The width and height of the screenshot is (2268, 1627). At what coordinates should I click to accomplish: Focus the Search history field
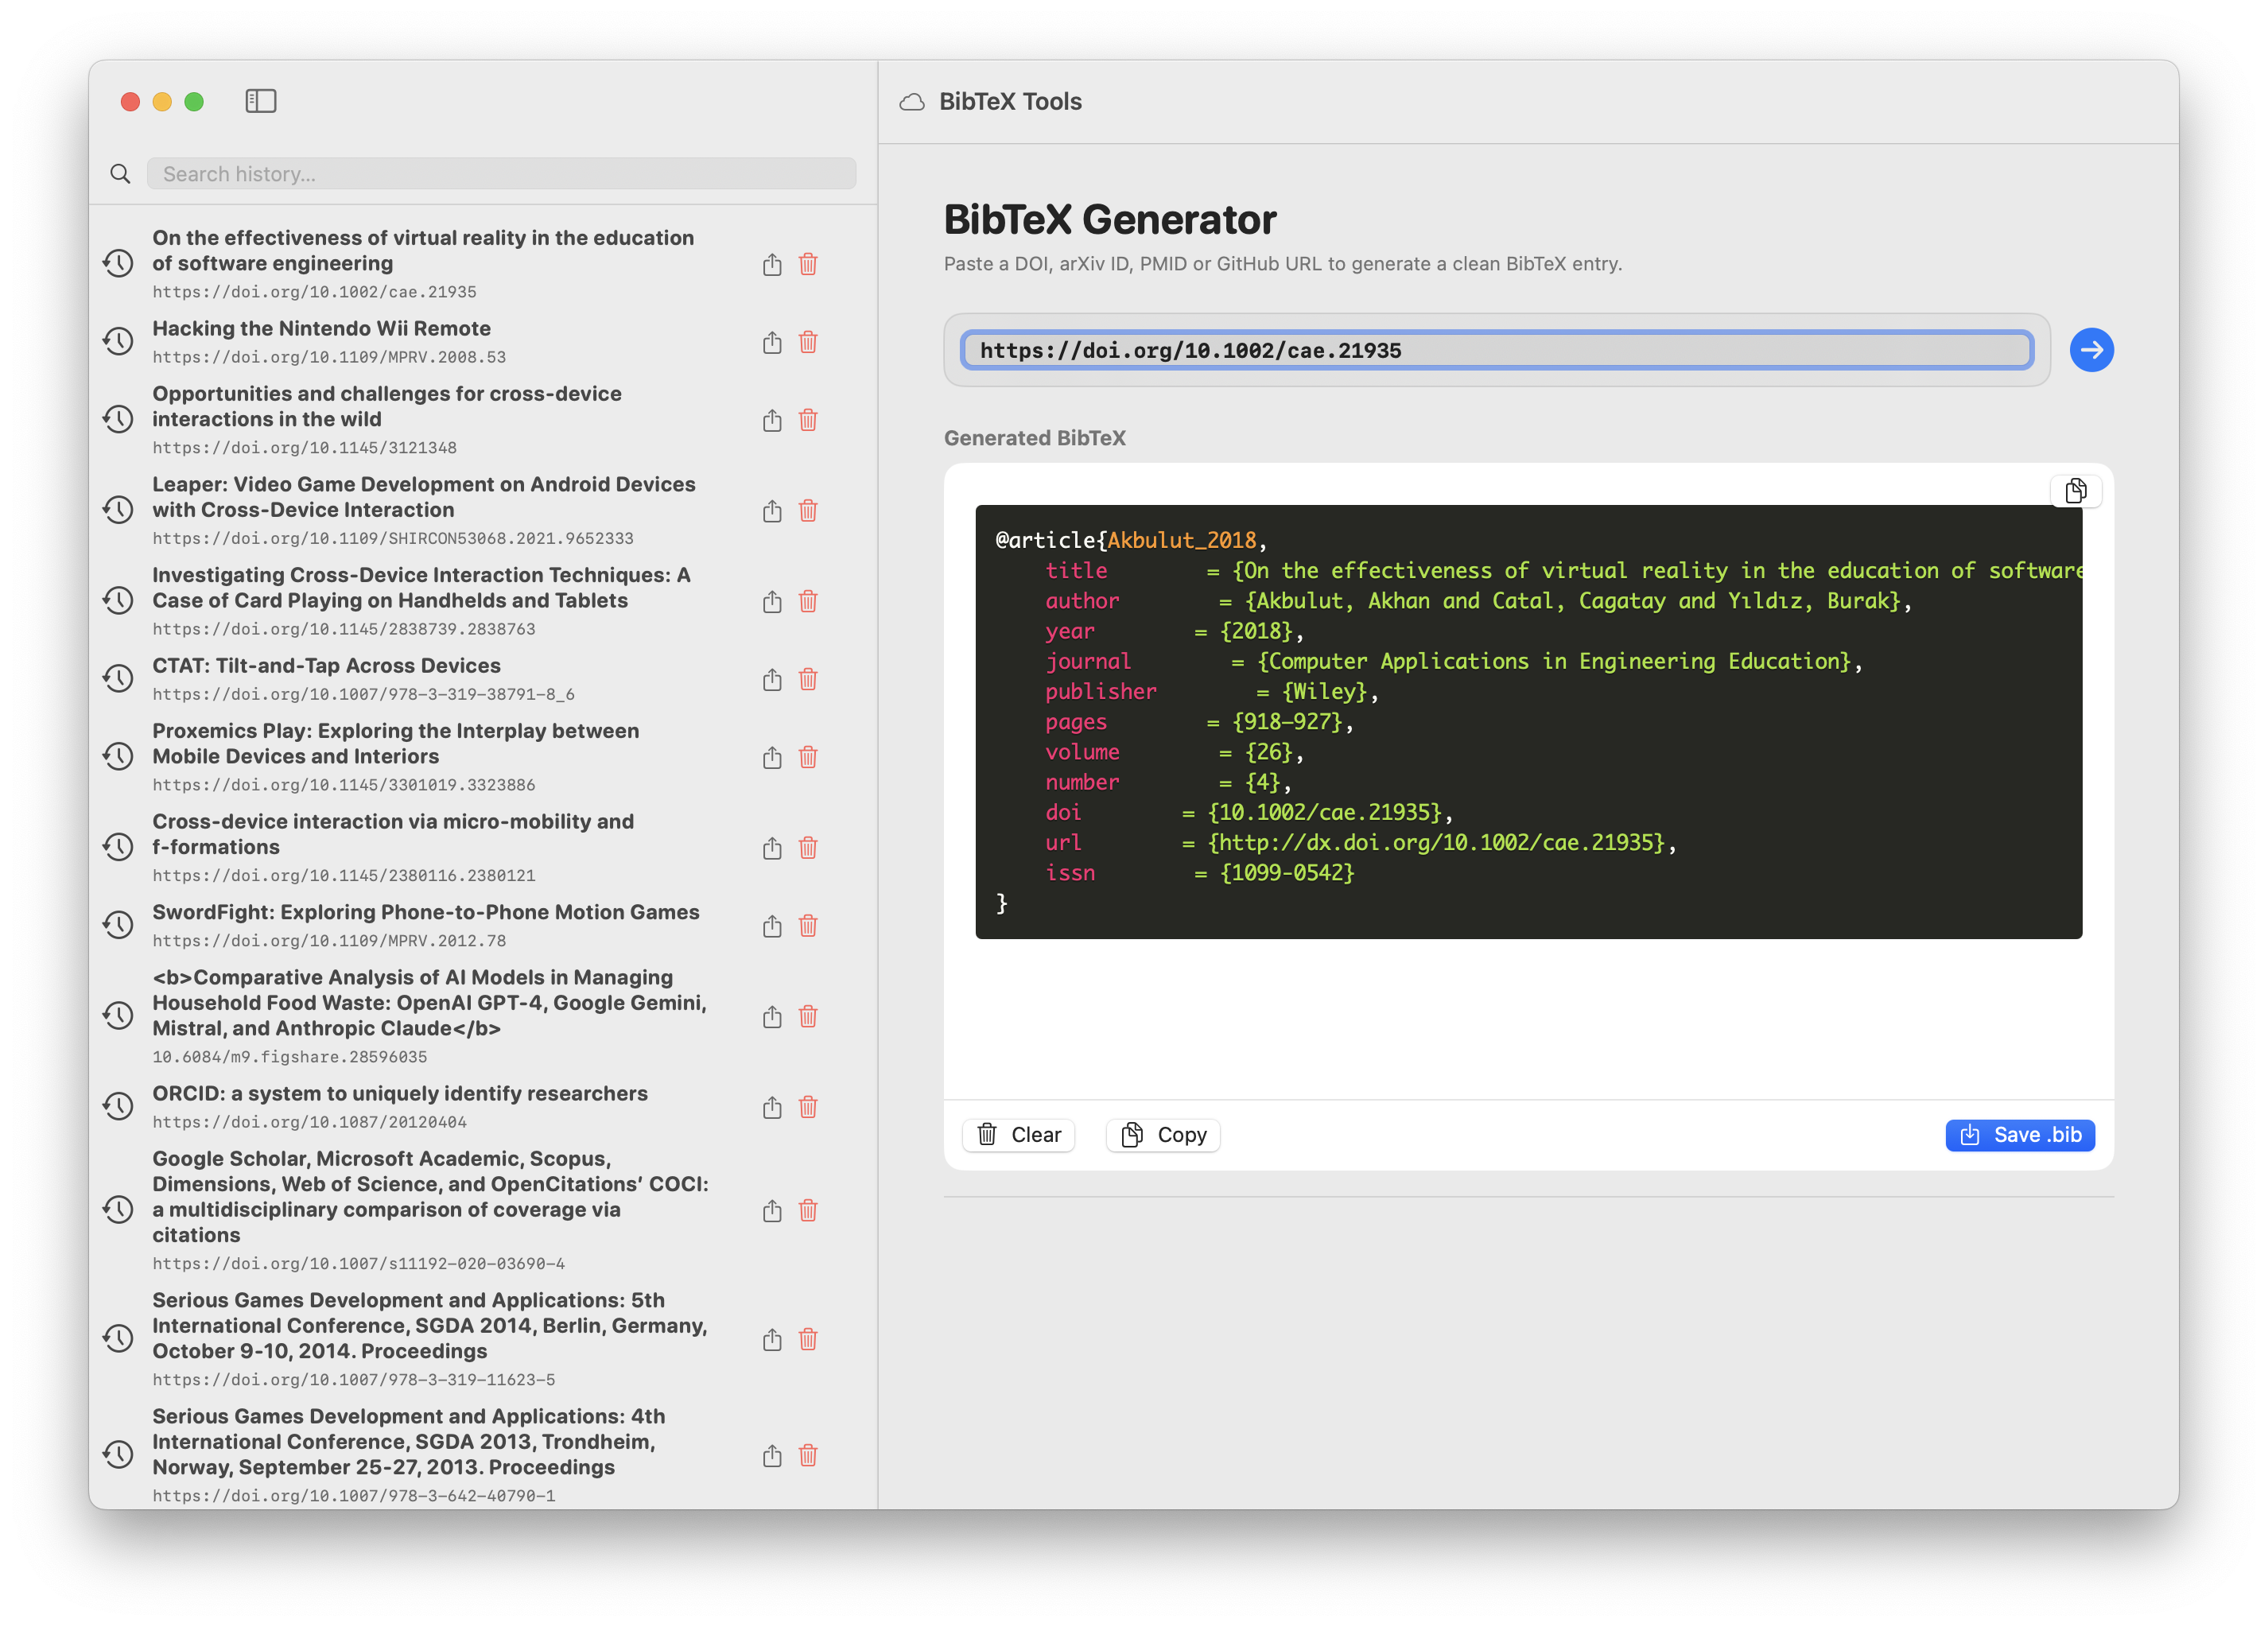point(501,174)
